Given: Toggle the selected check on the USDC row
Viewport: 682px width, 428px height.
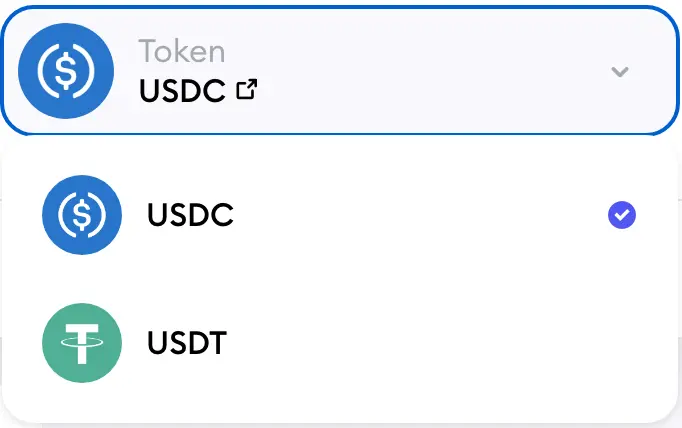Looking at the screenshot, I should pyautogui.click(x=622, y=215).
